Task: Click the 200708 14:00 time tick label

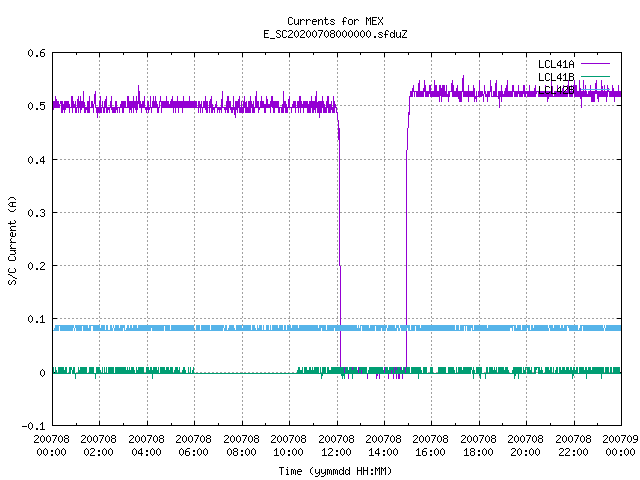Action: point(383,446)
